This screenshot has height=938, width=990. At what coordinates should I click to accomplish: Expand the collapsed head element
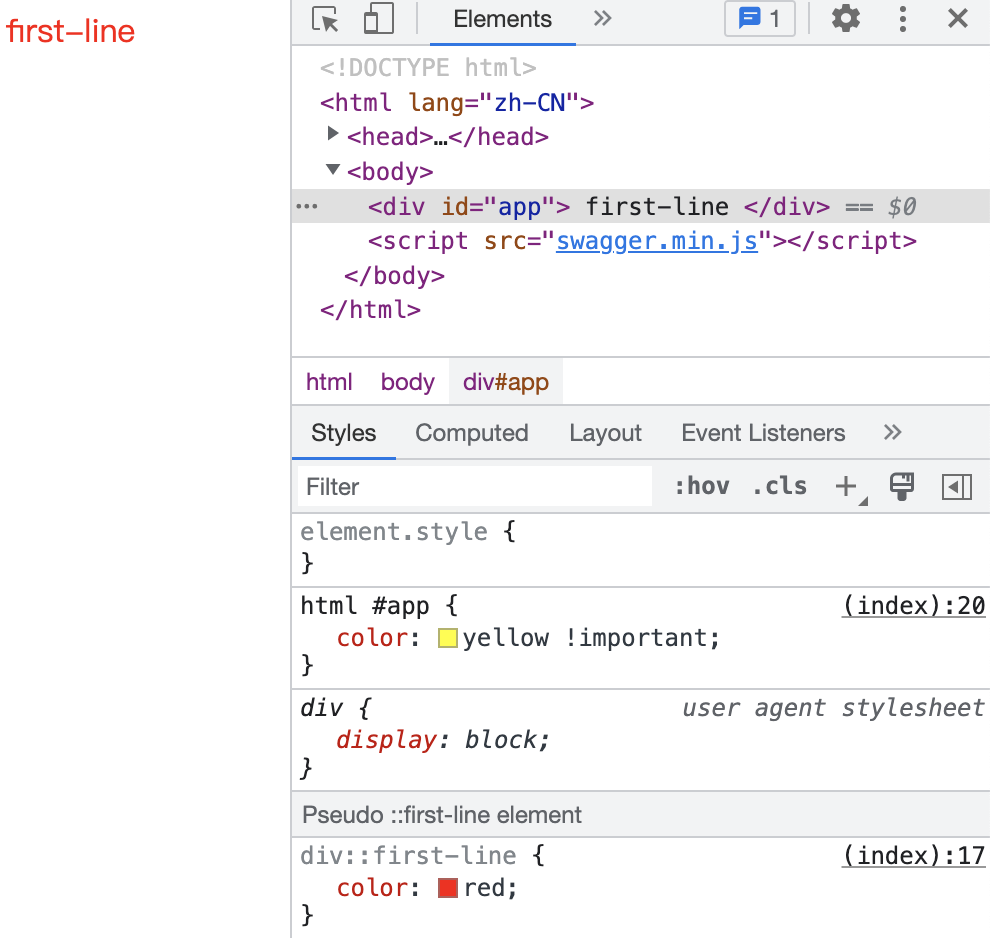(x=332, y=134)
